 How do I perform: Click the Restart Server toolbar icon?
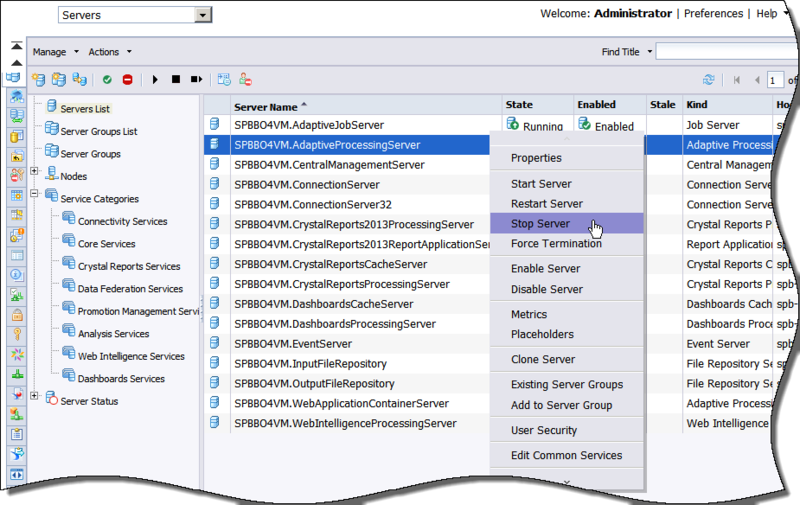coord(196,79)
